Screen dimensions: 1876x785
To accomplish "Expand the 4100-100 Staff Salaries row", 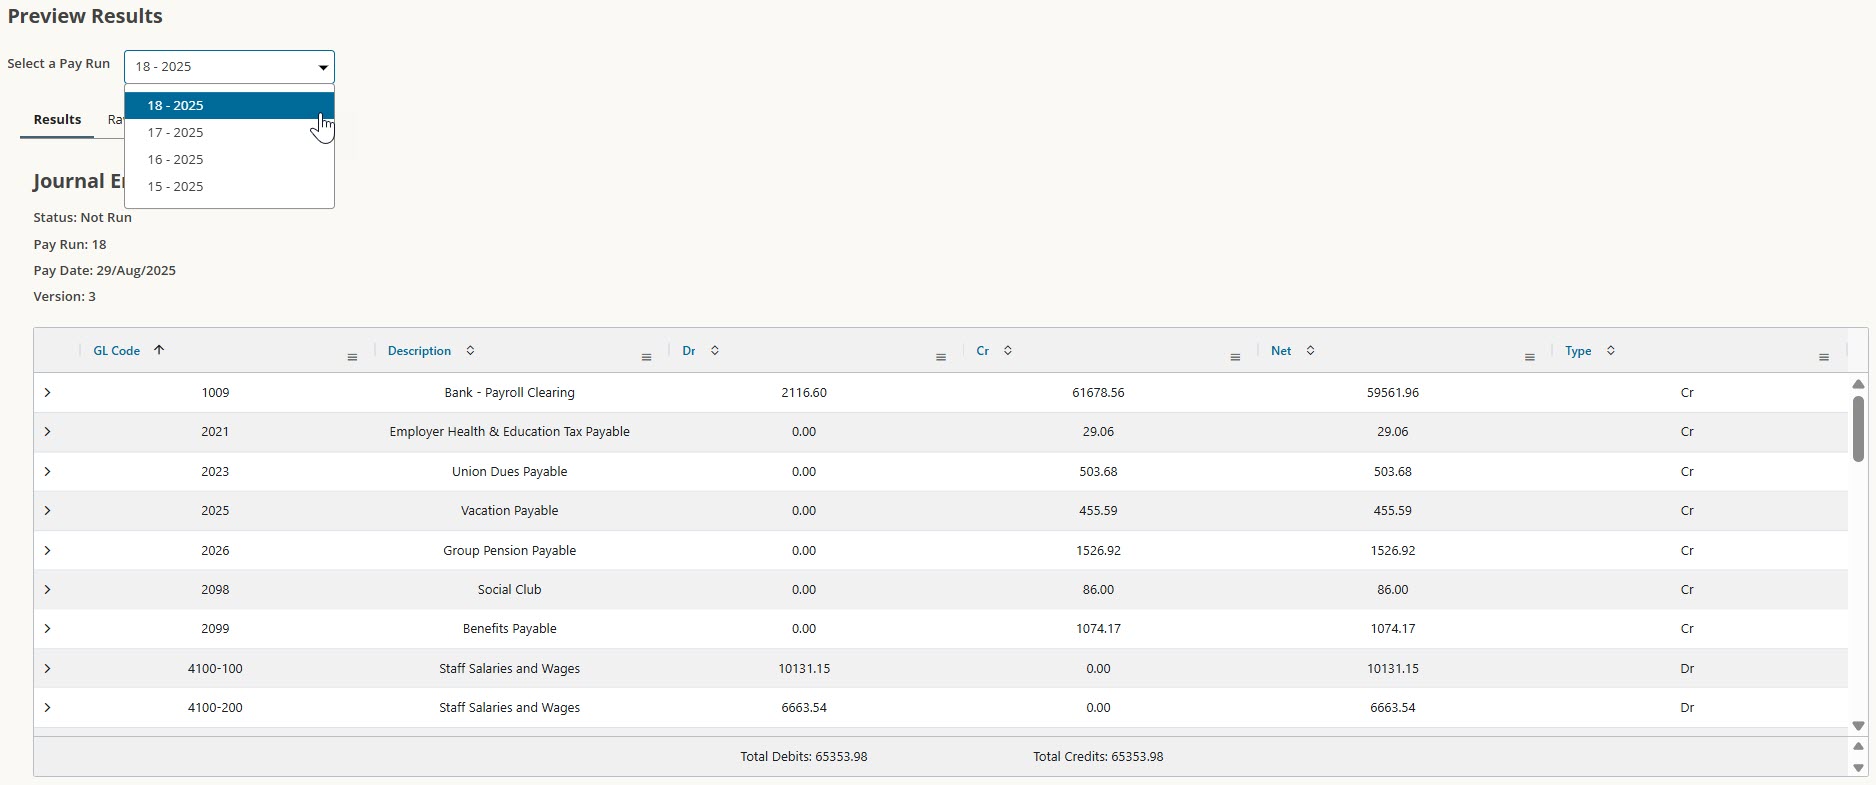I will [47, 668].
